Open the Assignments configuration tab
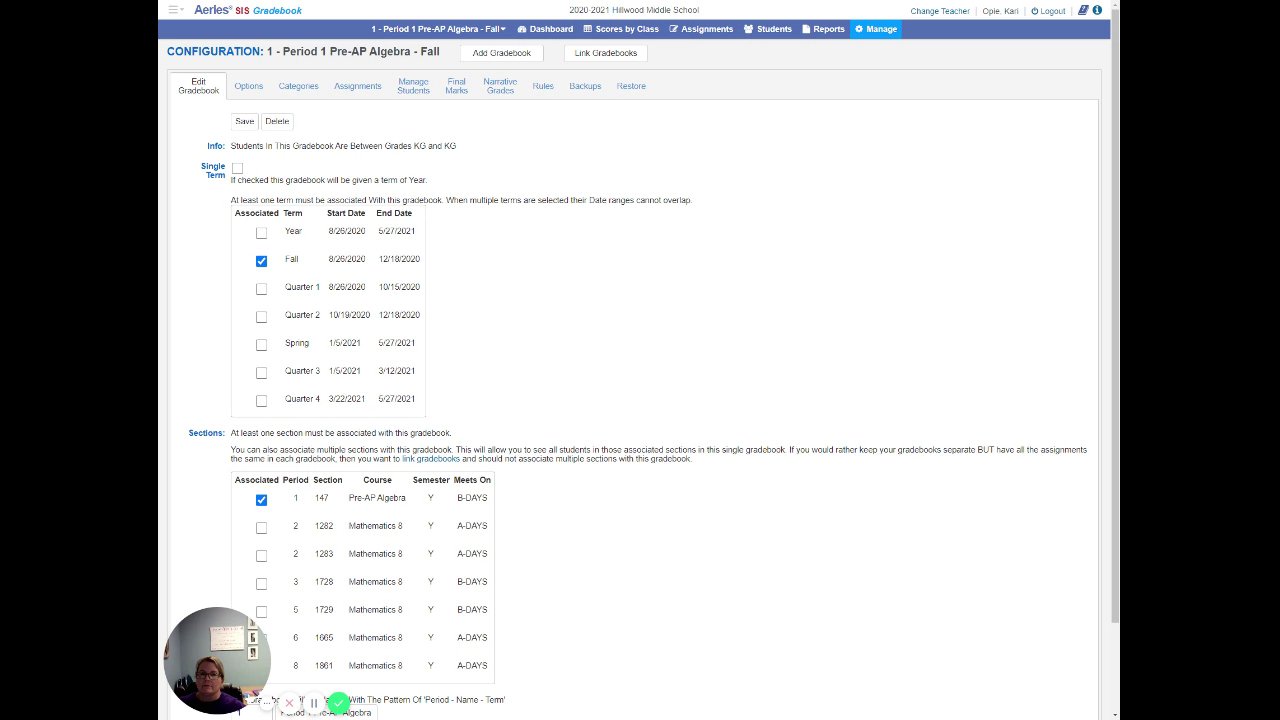Screen dimensions: 1280x720 pos(358,86)
